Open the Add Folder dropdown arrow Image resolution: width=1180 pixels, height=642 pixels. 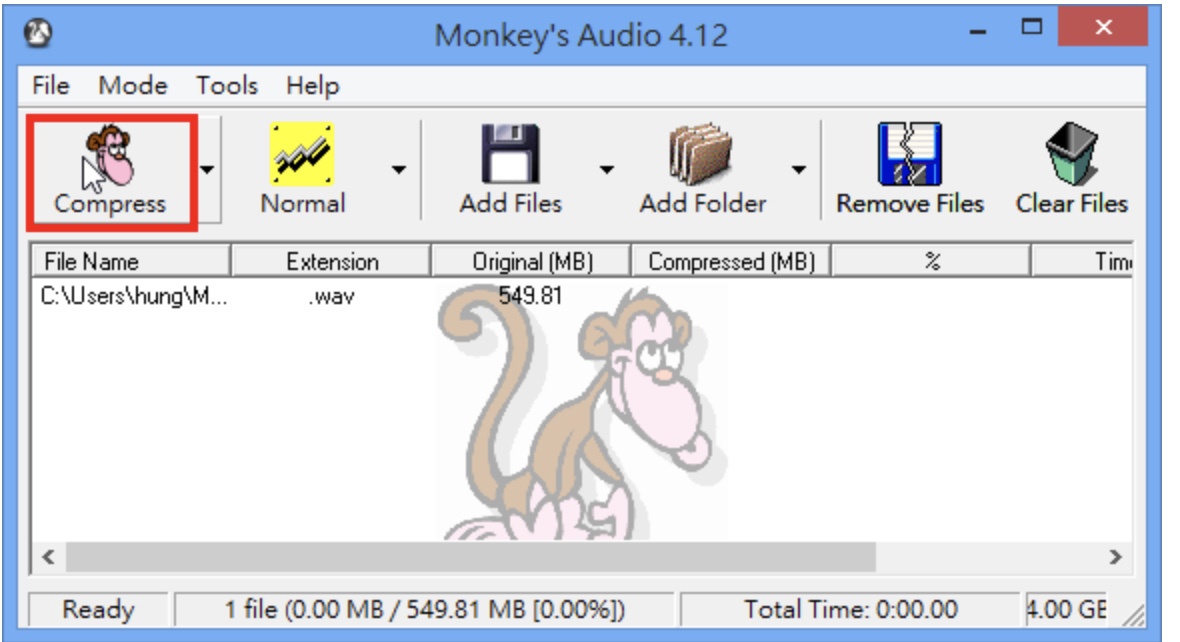pos(798,170)
